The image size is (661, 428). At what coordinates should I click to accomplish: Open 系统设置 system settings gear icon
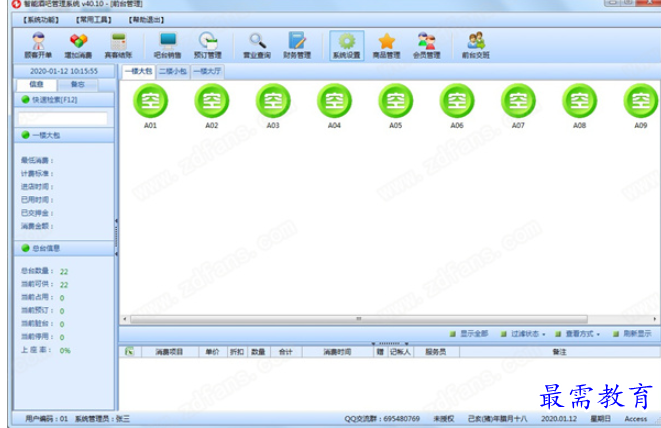tap(347, 46)
